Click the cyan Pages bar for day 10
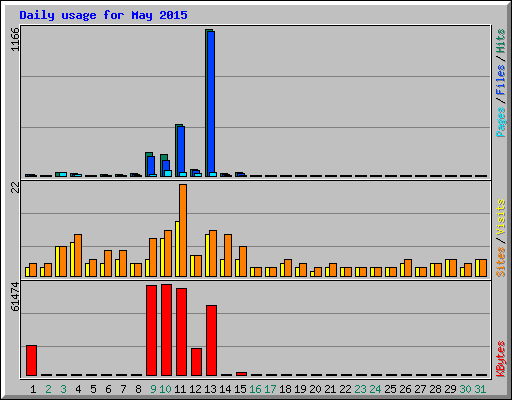The height and width of the screenshot is (400, 512). [x=168, y=173]
